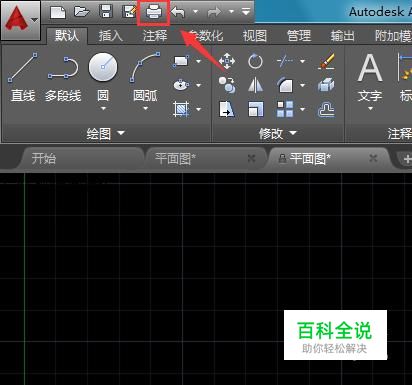Click the Explode tool icon
Screen dimensions: 412x385
(x=326, y=85)
